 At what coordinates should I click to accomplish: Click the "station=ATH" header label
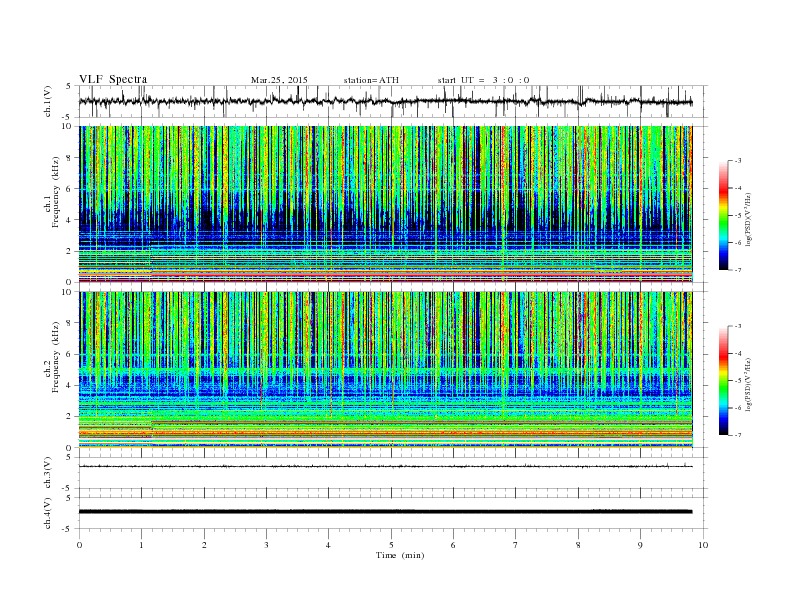(x=371, y=80)
